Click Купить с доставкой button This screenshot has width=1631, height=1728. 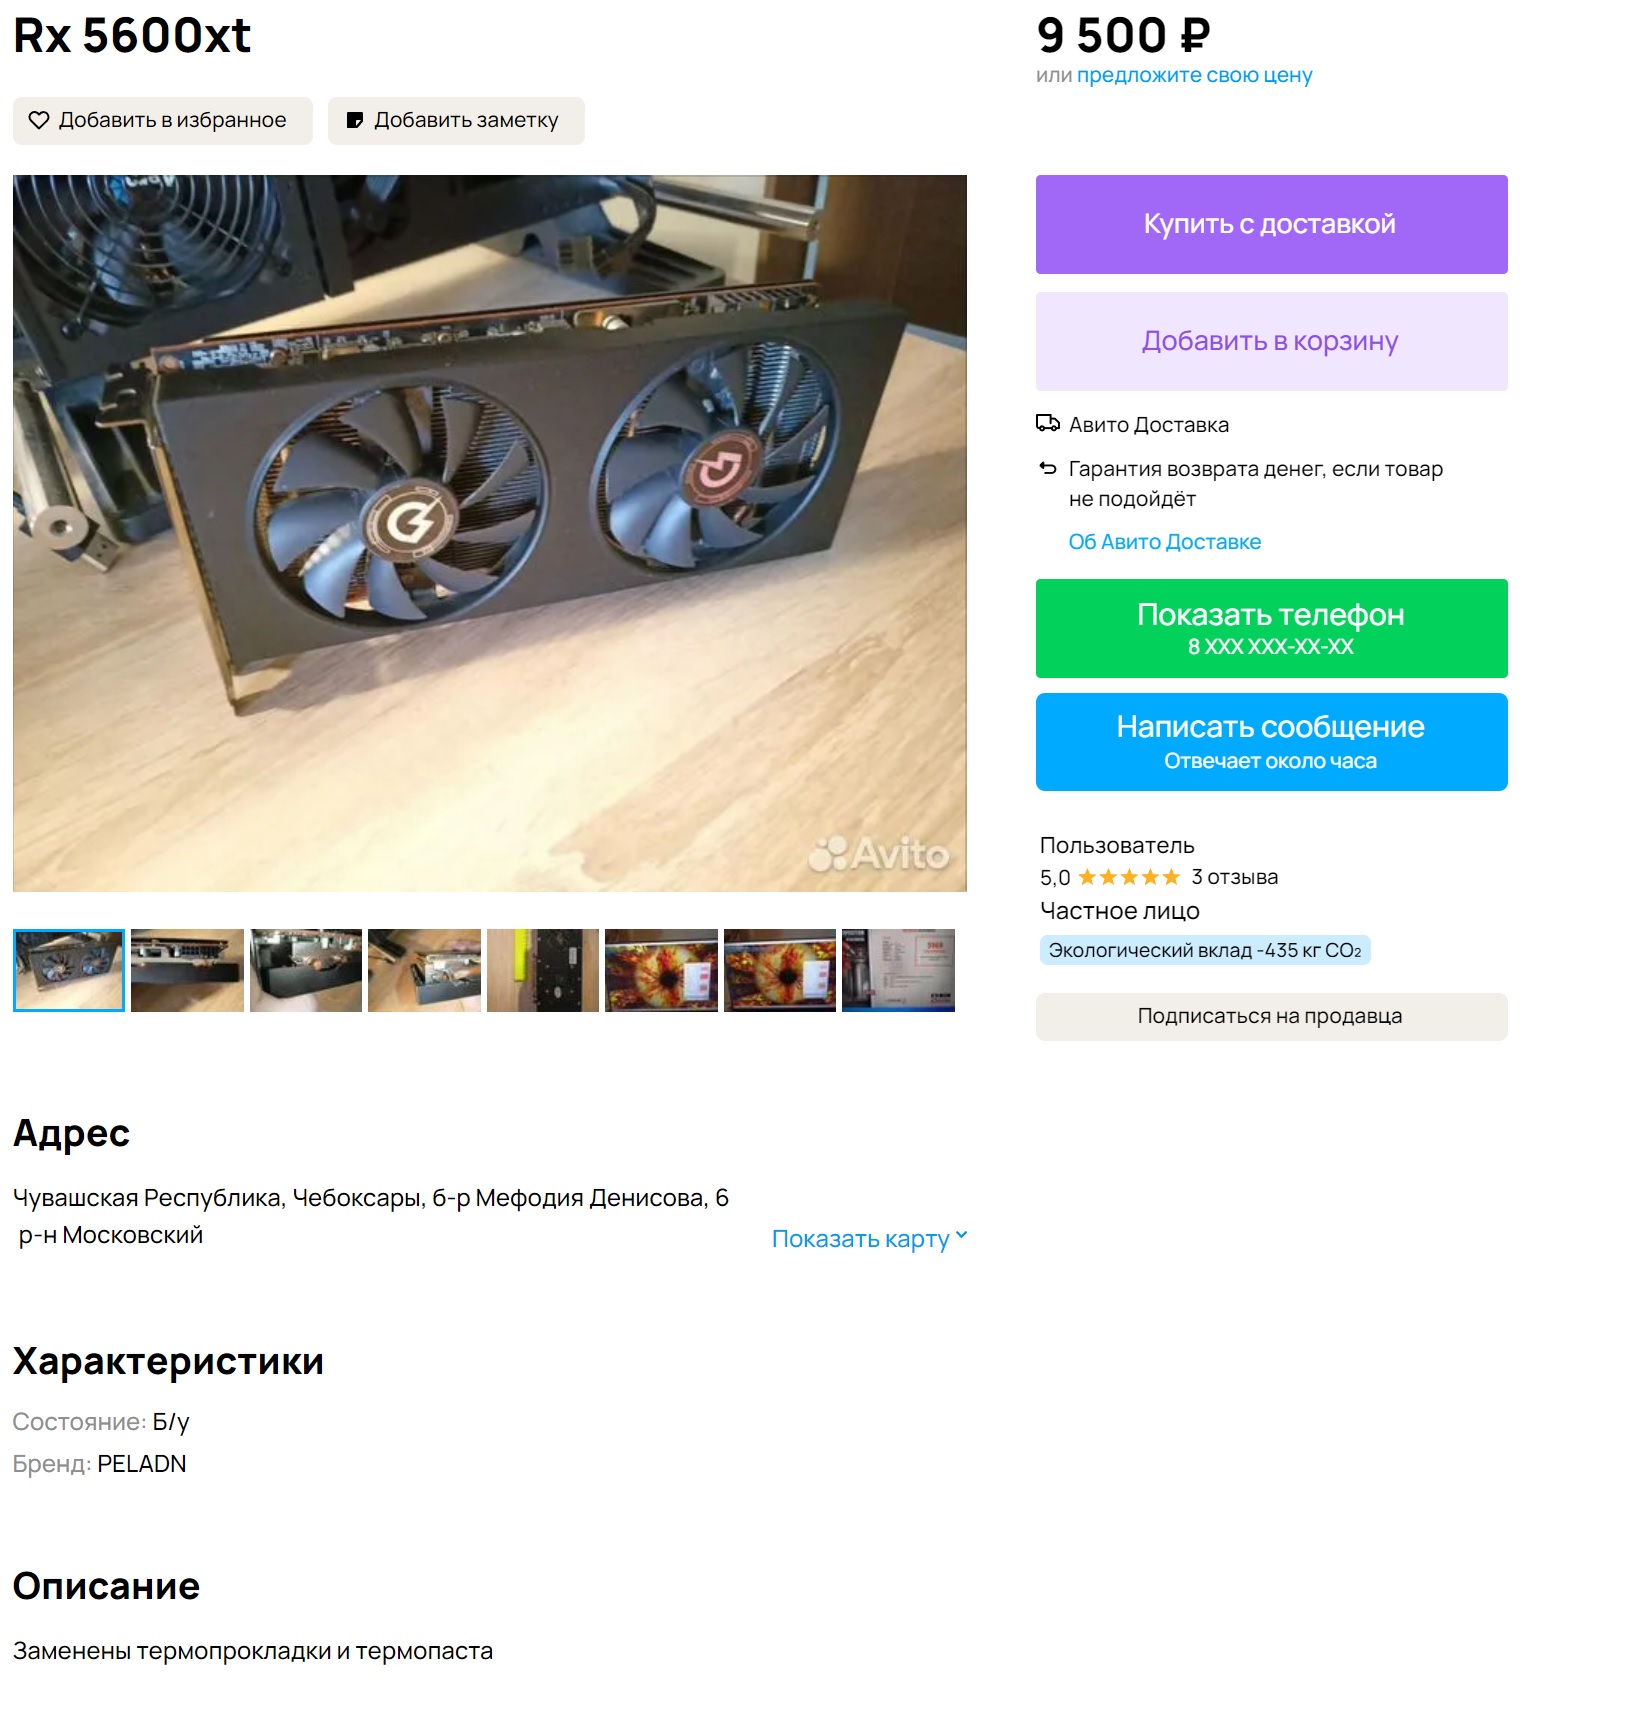point(1271,224)
